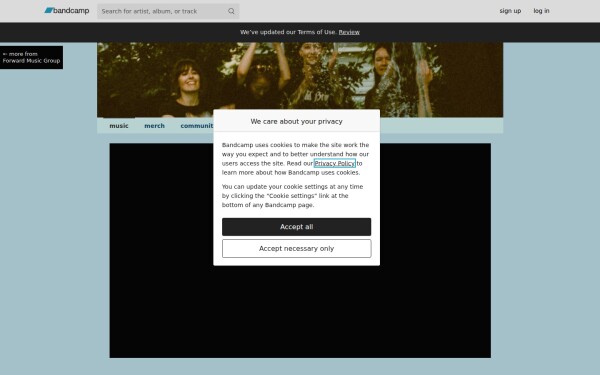Image resolution: width=600 pixels, height=375 pixels.
Task: Choose Accept necessary only
Action: (x=296, y=249)
